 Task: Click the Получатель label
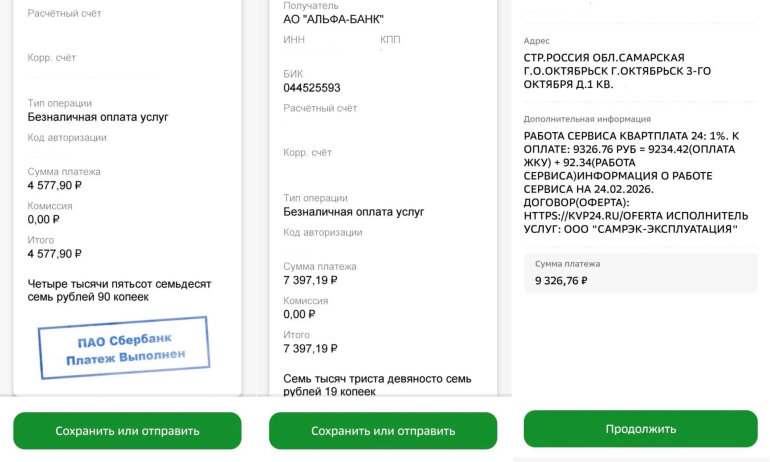click(x=310, y=5)
